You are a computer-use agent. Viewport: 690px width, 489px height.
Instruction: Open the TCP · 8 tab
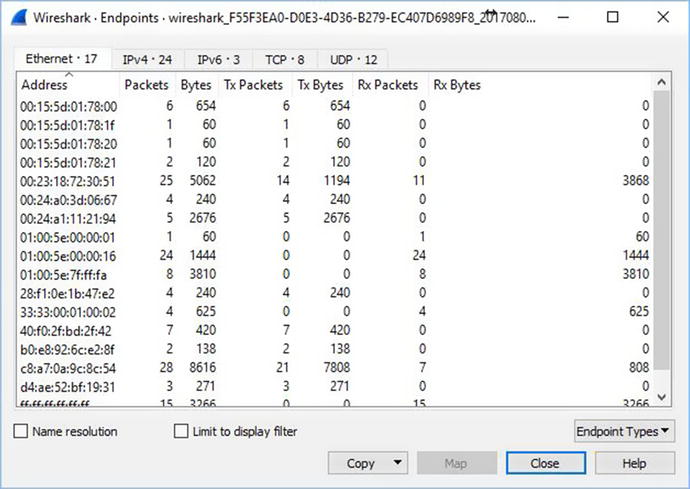285,59
